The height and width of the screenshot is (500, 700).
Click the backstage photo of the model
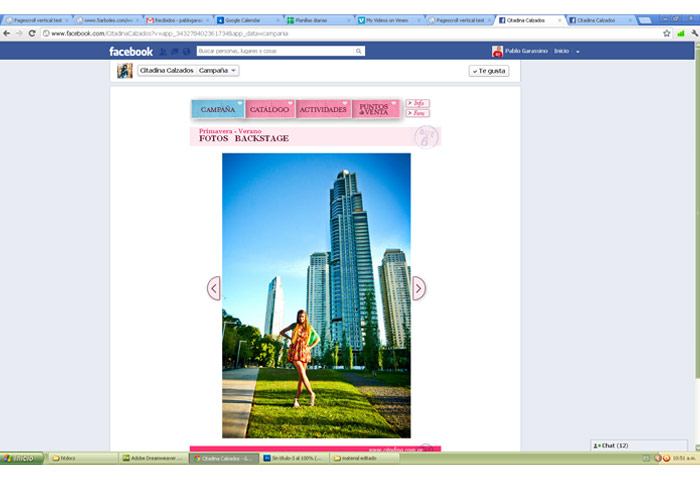point(317,296)
